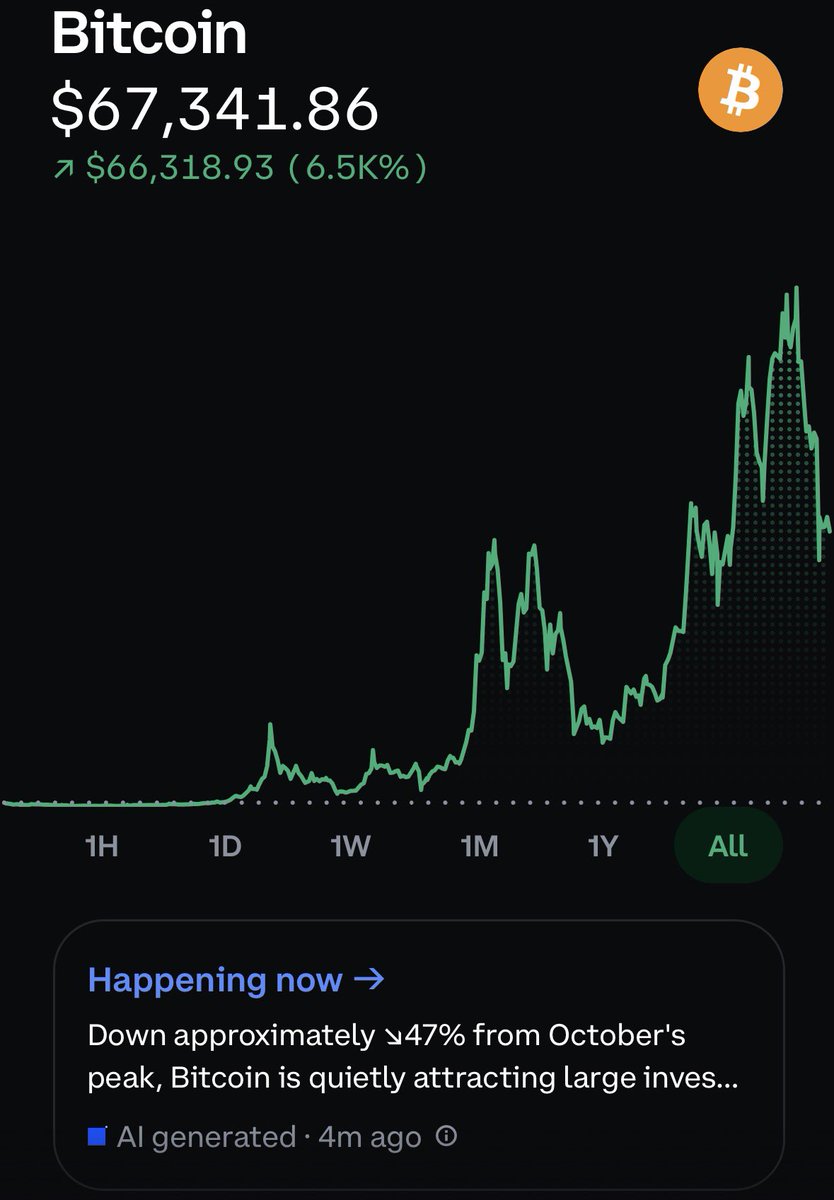Tap the $66,318.93 (6.5K%) gain text
Viewport: 834px width, 1200px height.
(255, 169)
